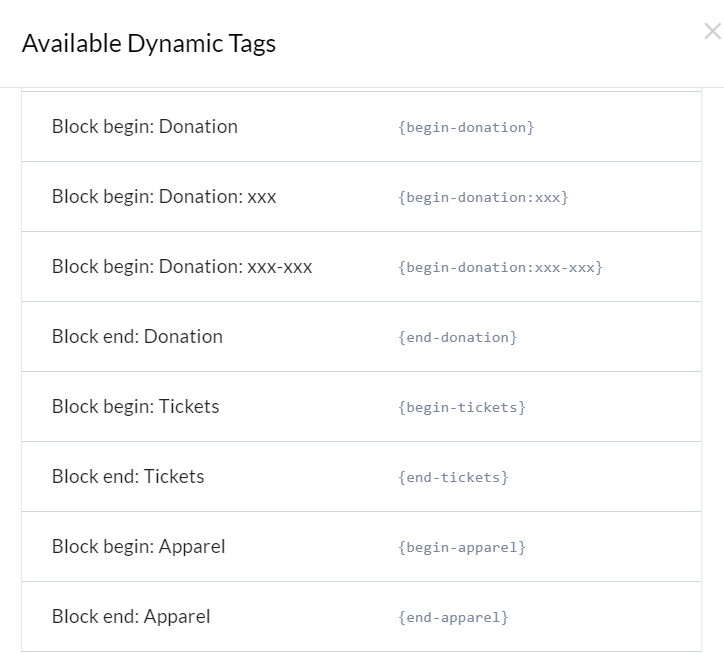This screenshot has height=653, width=724.
Task: Select the Block end: Tickets label
Action: tap(128, 477)
